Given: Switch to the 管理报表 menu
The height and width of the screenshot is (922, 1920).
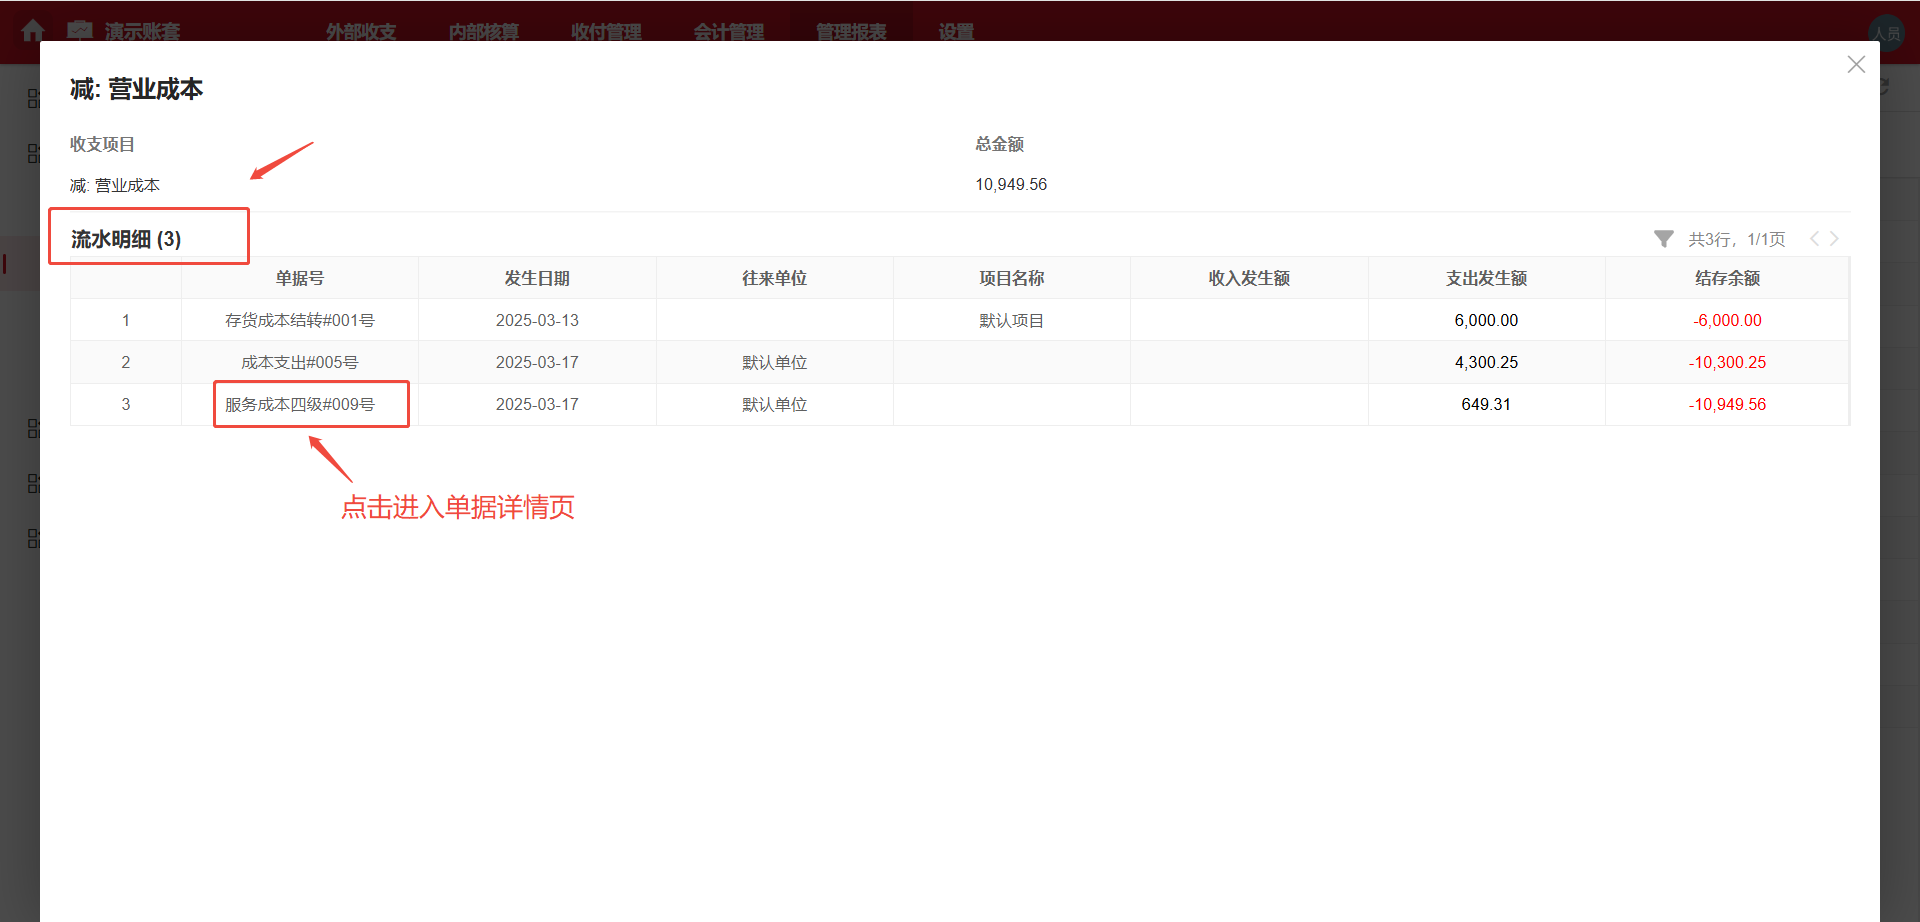Looking at the screenshot, I should [850, 31].
